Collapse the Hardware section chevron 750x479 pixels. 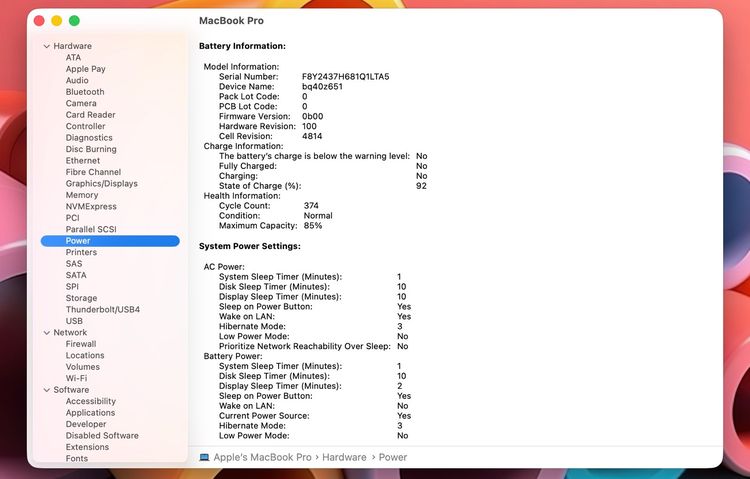[x=46, y=46]
